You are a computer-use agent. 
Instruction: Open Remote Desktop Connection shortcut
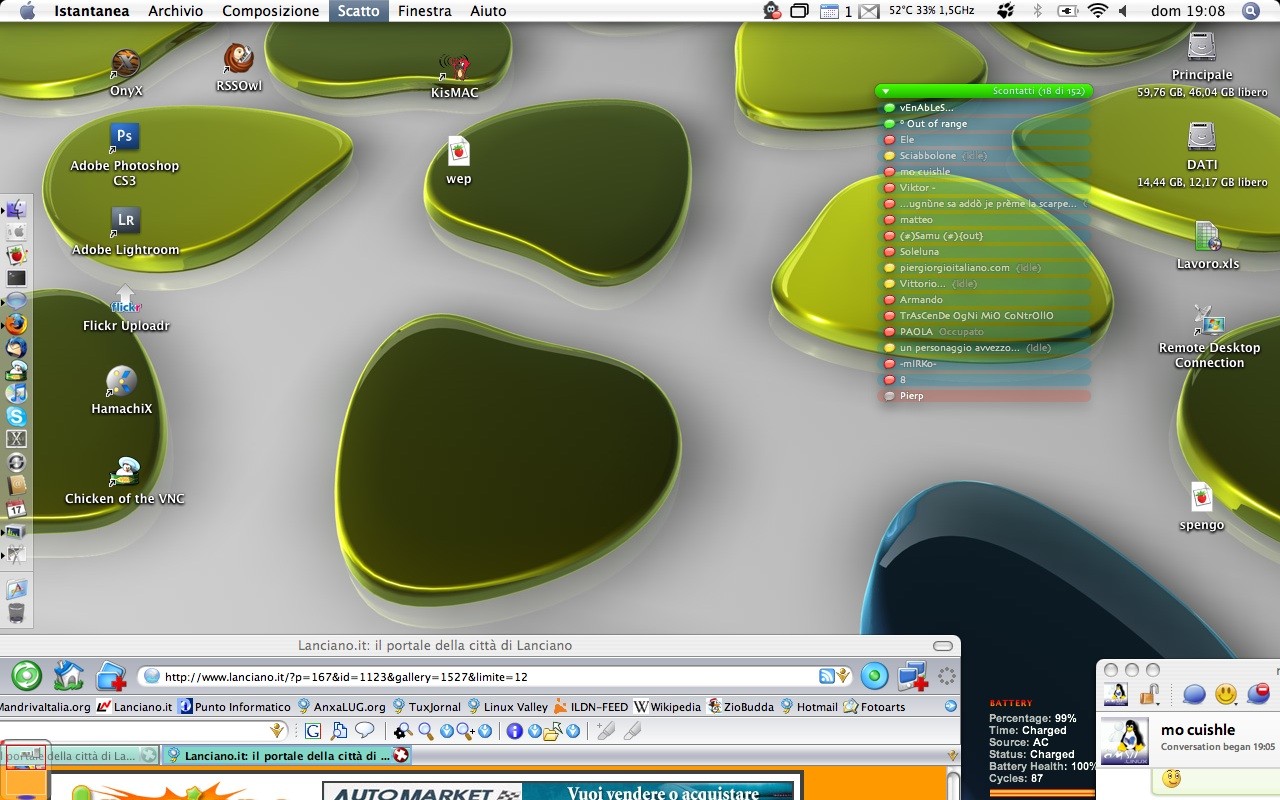[x=1209, y=321]
